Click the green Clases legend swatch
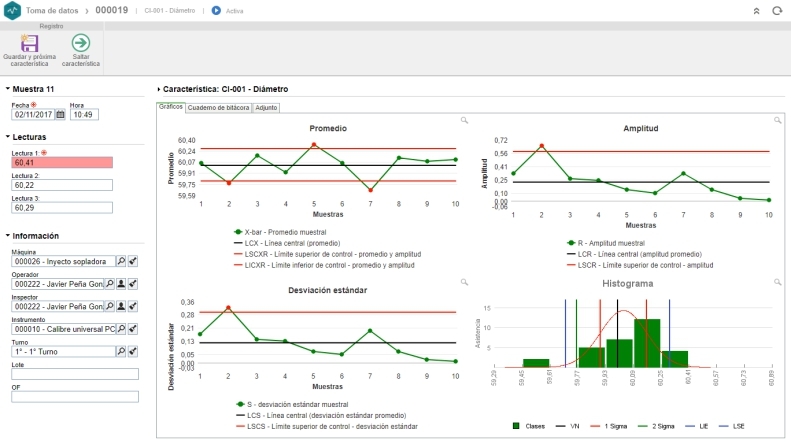This screenshot has width=791, height=444. tap(516, 425)
